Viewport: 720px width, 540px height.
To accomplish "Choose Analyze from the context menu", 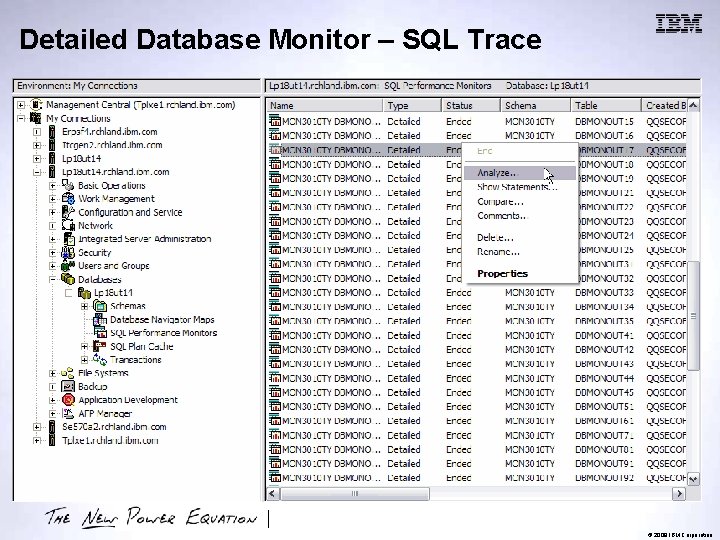I will pos(520,173).
